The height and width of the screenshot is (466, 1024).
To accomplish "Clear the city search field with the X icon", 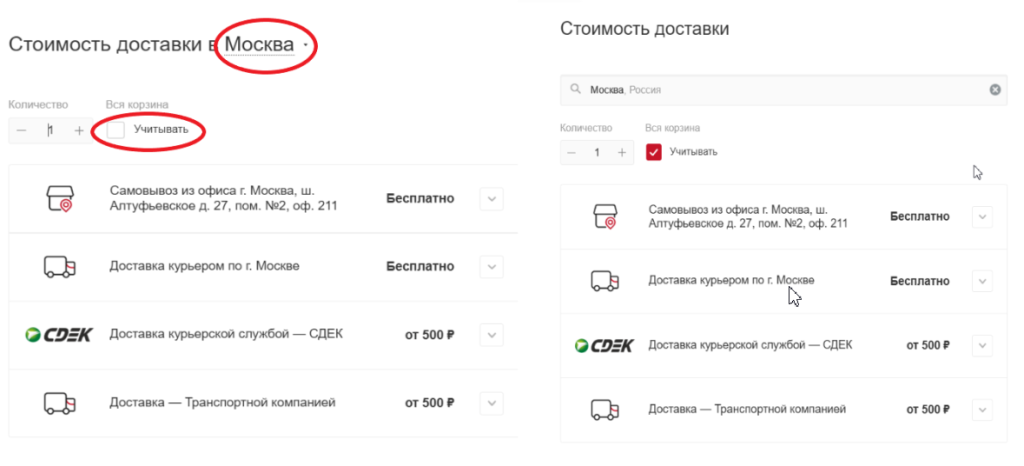I will [994, 90].
